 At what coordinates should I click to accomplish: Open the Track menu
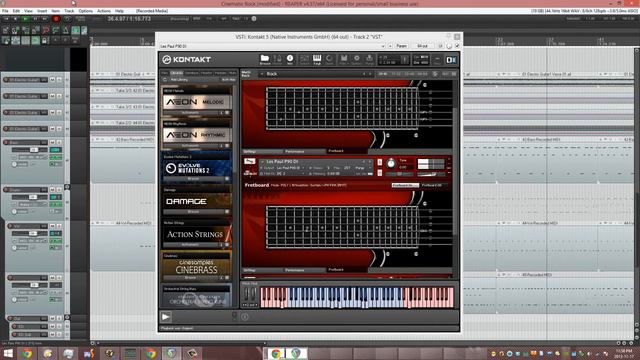[69, 11]
